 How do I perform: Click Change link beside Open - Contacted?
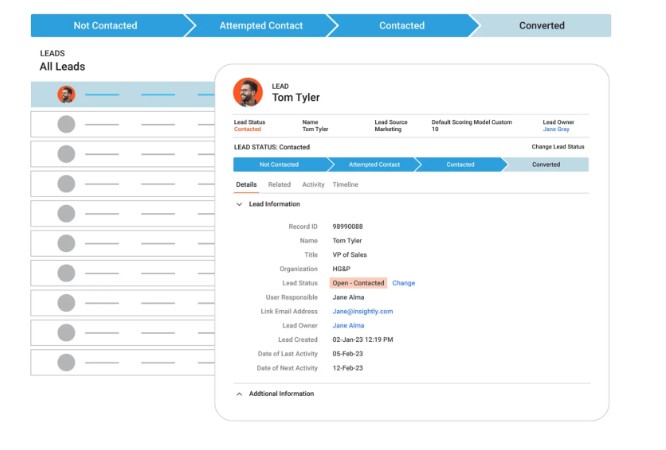coord(403,283)
